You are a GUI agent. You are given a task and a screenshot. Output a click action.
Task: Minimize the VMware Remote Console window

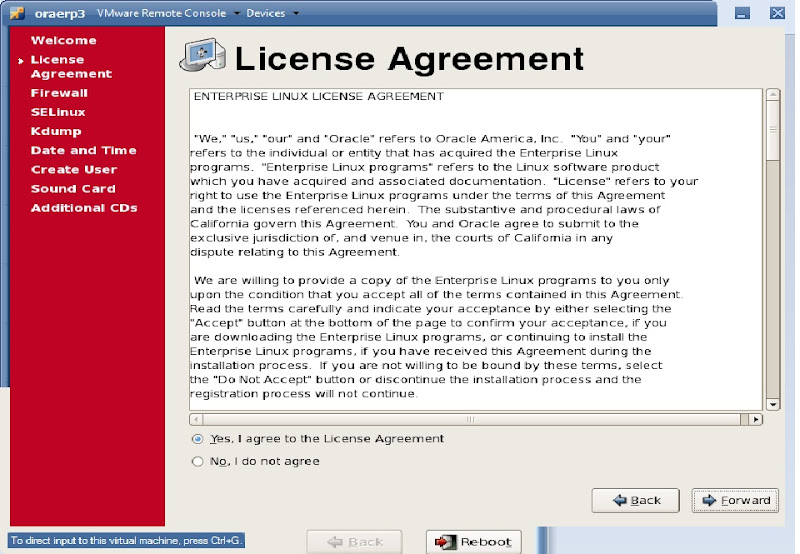tap(742, 13)
